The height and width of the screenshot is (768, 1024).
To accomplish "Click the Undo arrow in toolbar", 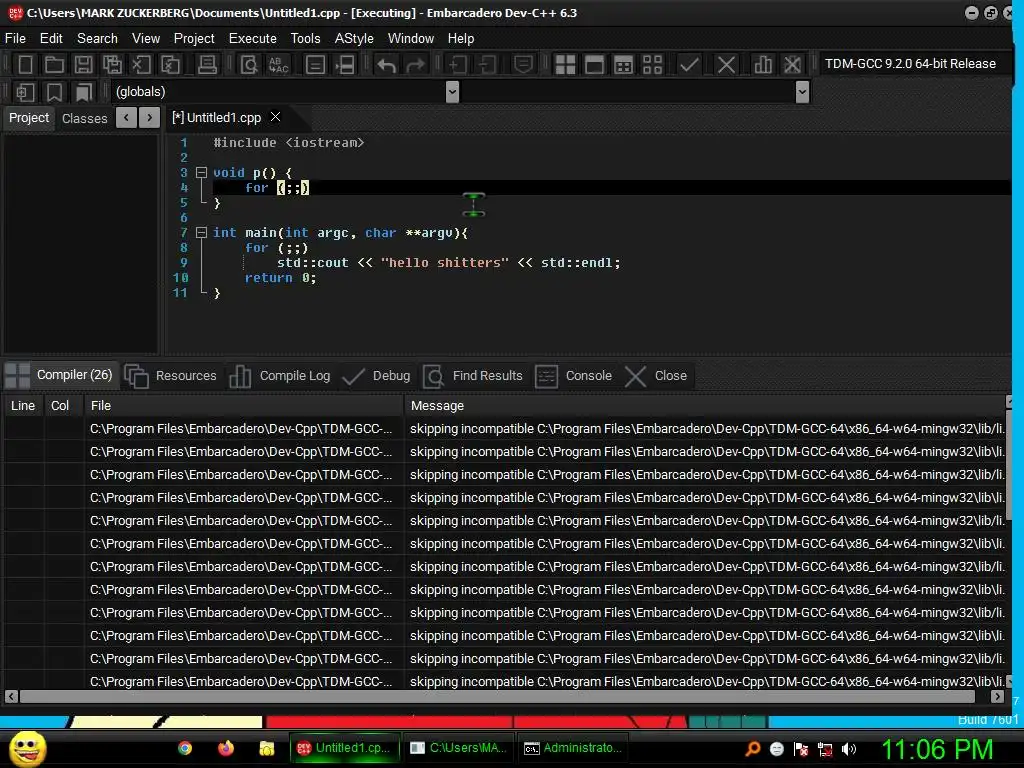I will [x=387, y=64].
